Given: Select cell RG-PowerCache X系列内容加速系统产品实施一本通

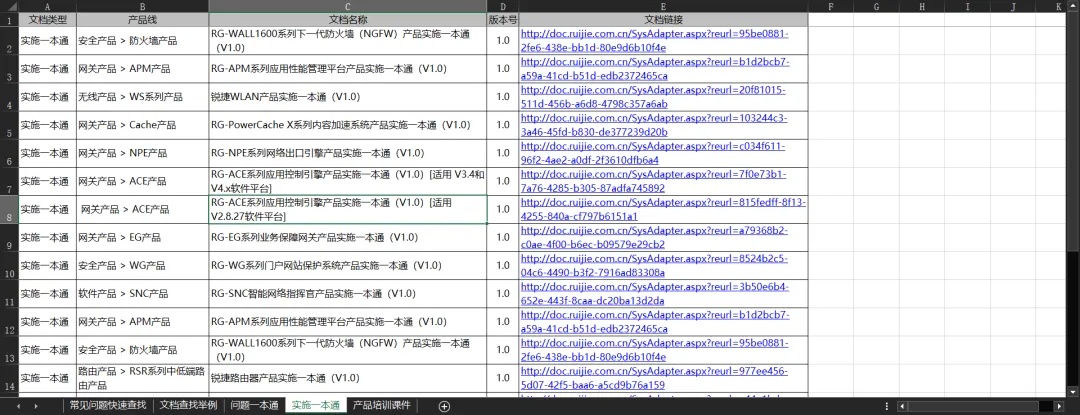Looking at the screenshot, I should coord(348,125).
